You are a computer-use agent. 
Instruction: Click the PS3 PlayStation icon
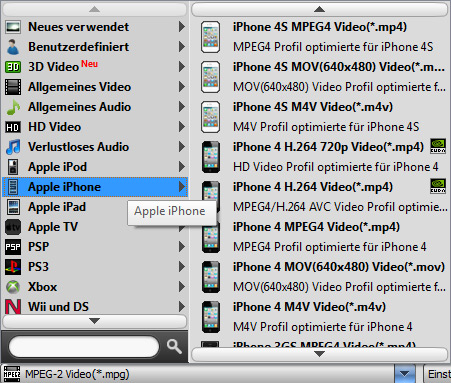tap(13, 267)
